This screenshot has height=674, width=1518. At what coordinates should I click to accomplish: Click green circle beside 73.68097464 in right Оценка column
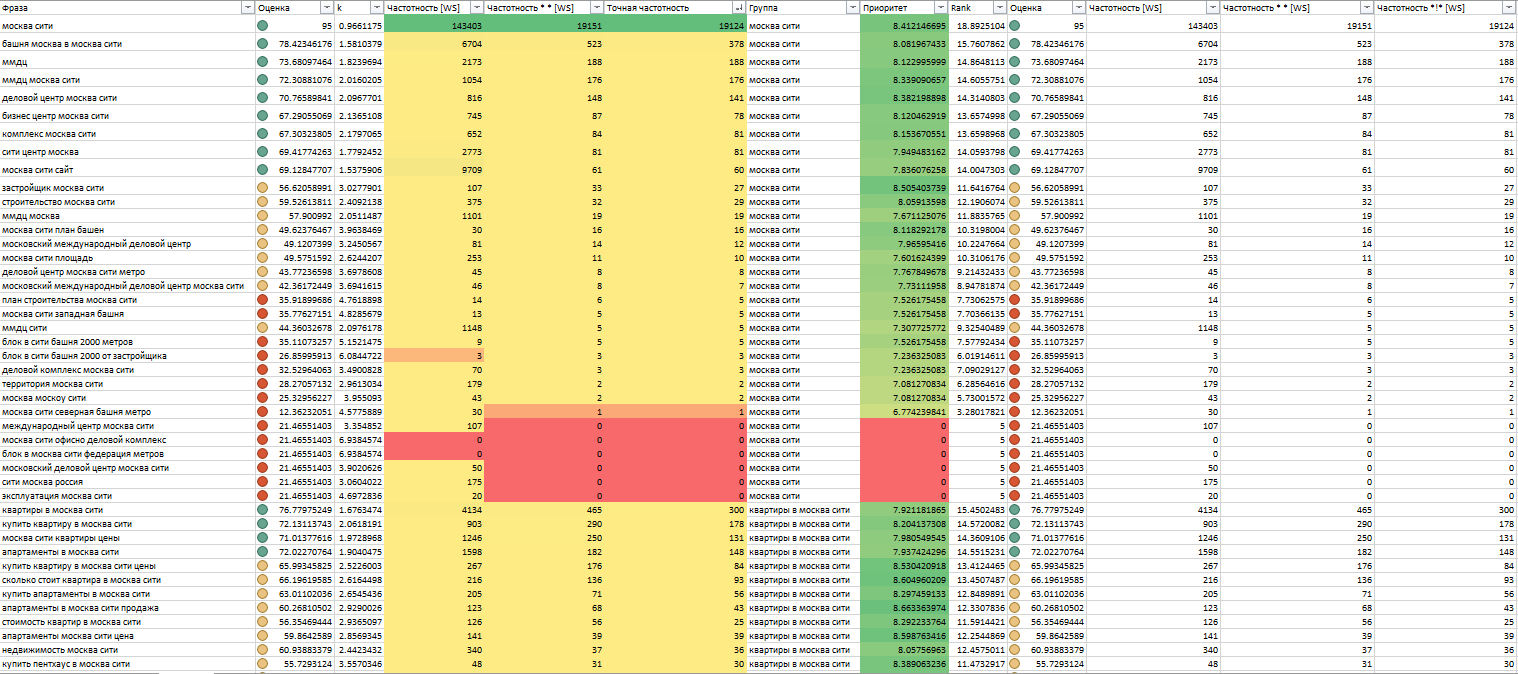pyautogui.click(x=1015, y=62)
